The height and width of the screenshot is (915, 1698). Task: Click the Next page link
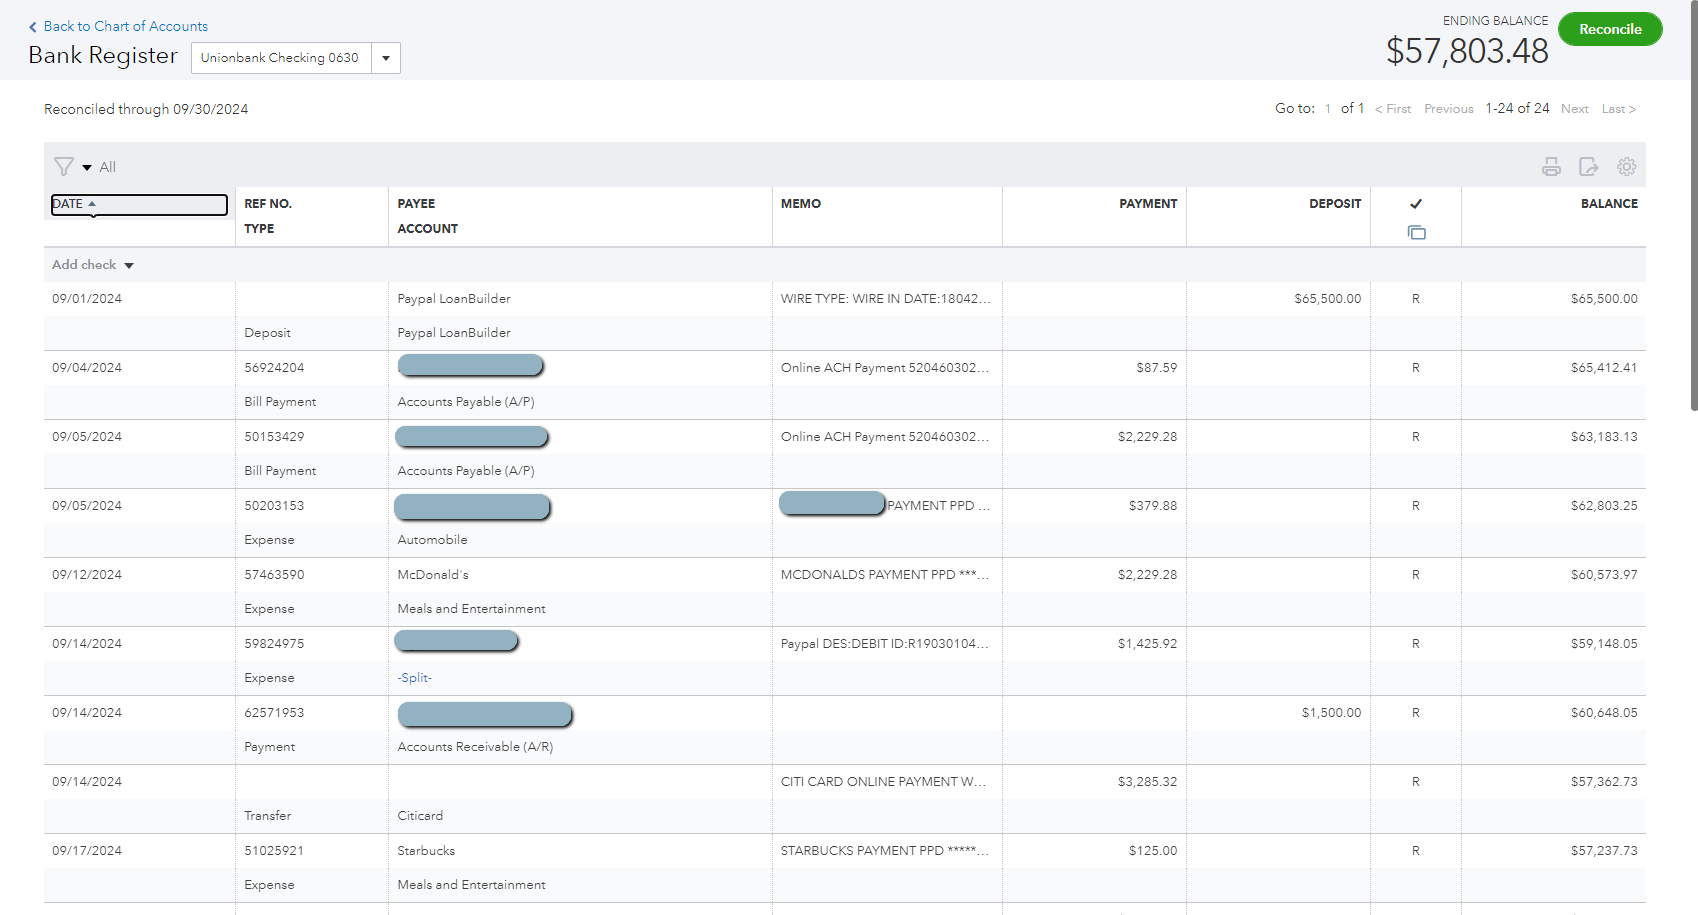[1575, 109]
